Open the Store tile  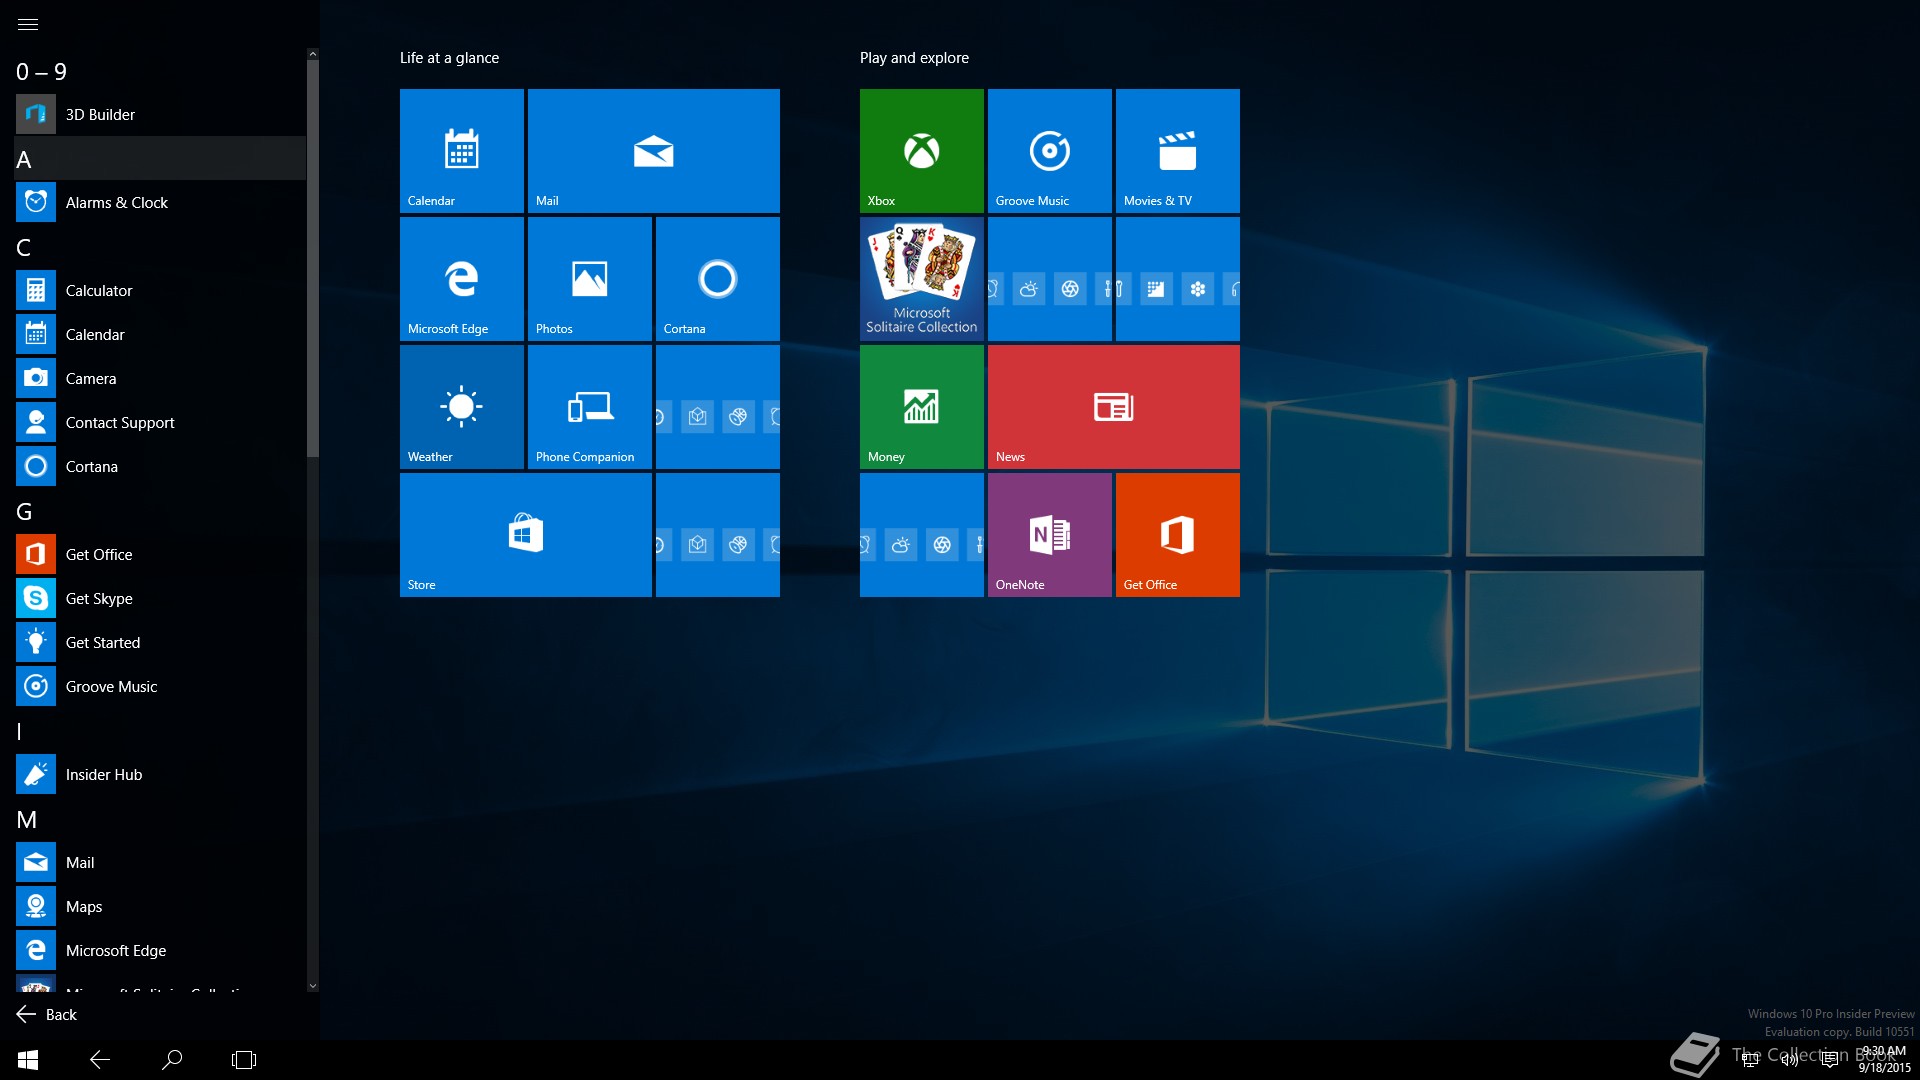pyautogui.click(x=526, y=535)
